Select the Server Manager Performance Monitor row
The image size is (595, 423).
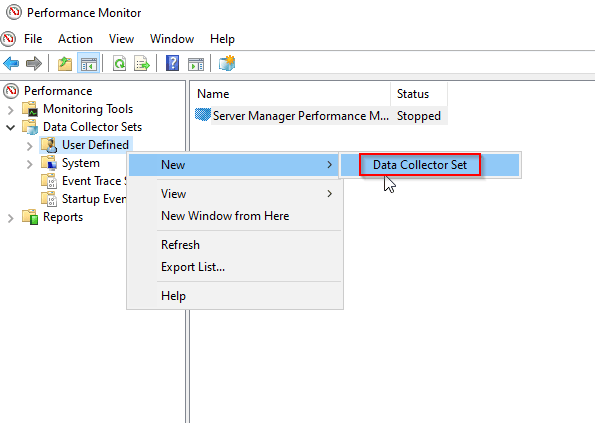[321, 116]
